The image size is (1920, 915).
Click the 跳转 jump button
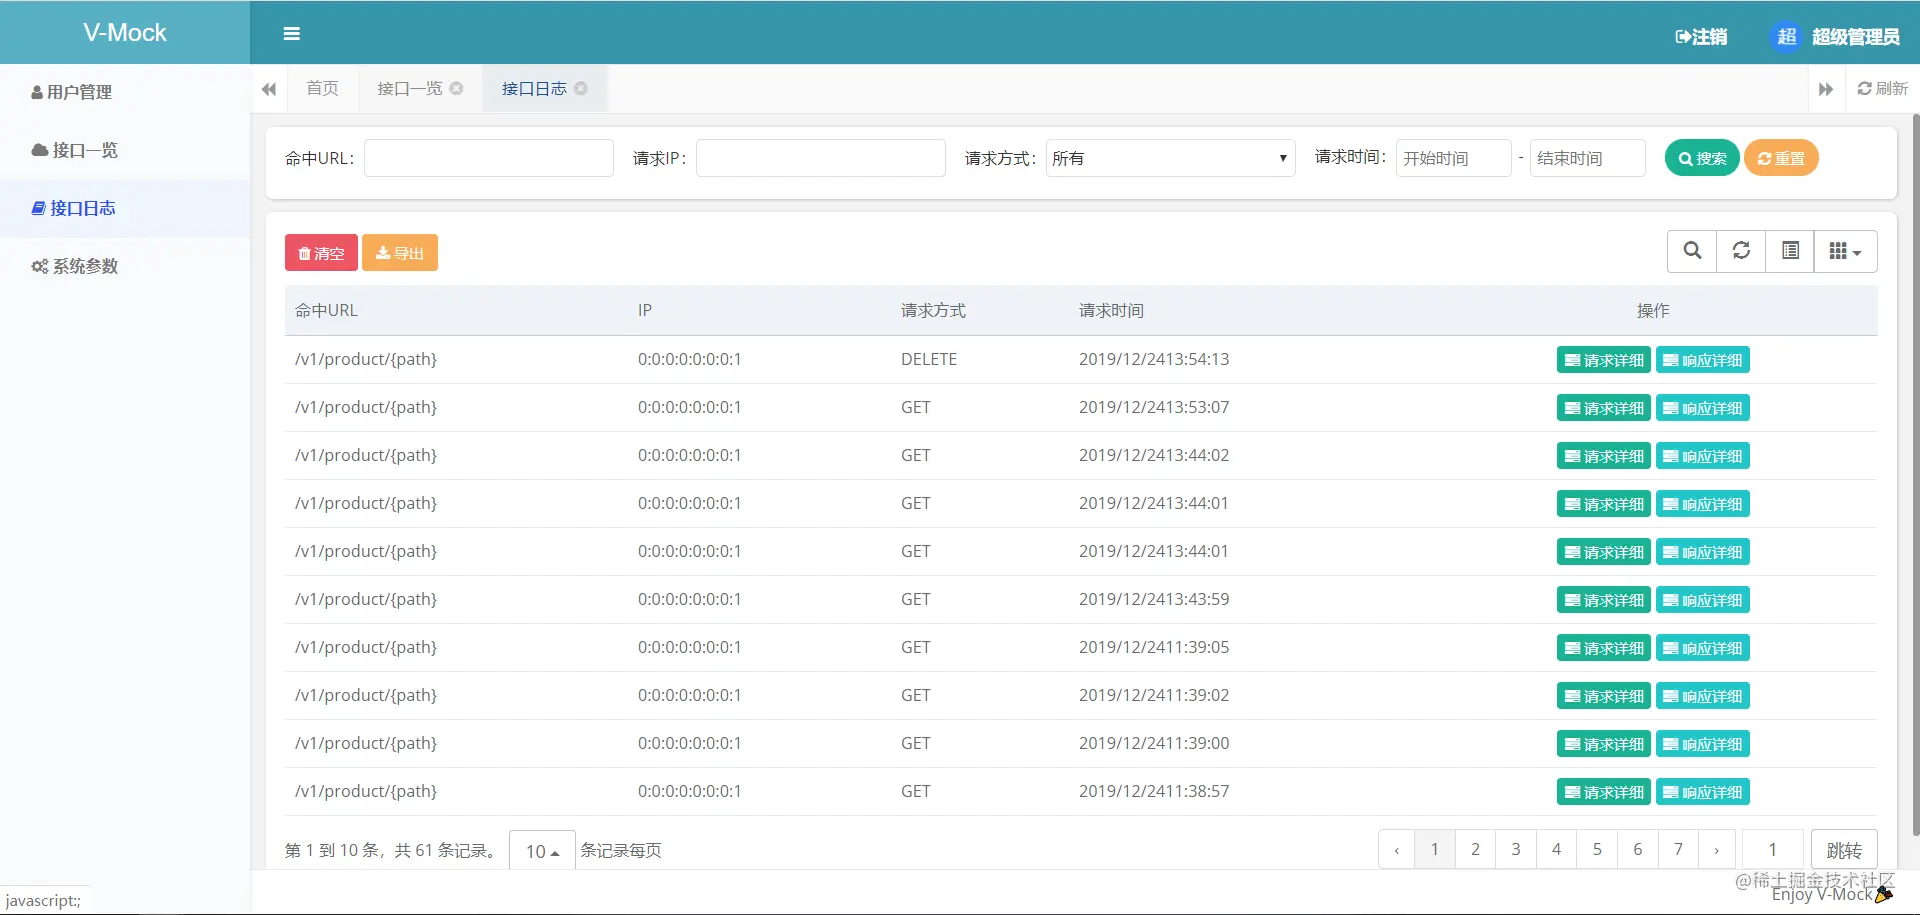point(1844,850)
